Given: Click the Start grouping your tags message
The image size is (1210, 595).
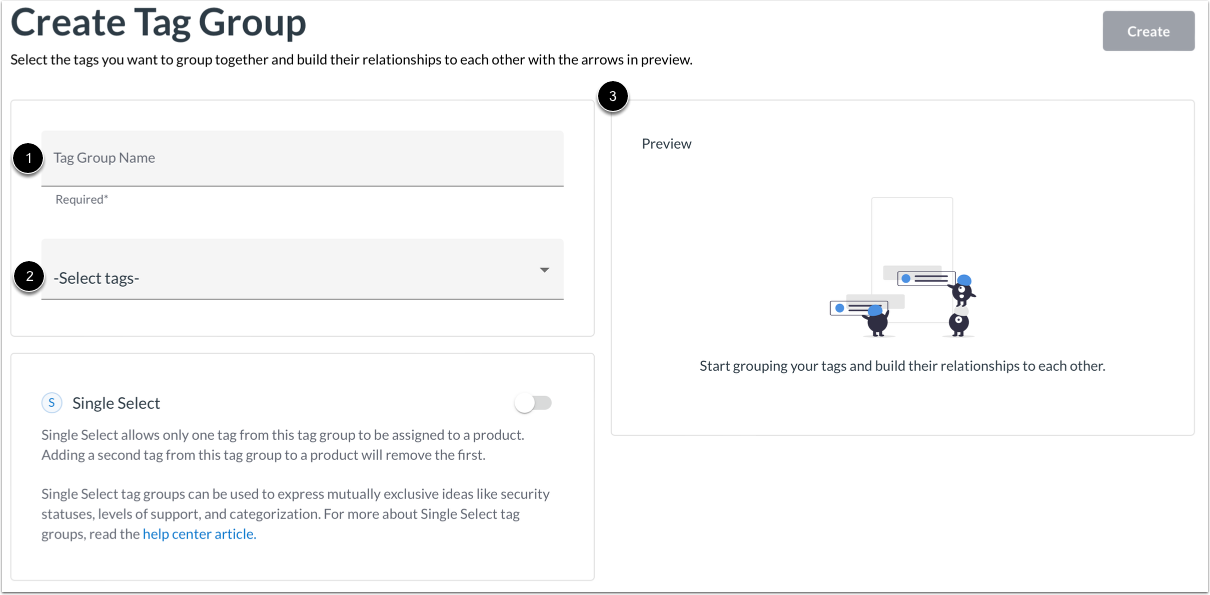Looking at the screenshot, I should [x=902, y=365].
